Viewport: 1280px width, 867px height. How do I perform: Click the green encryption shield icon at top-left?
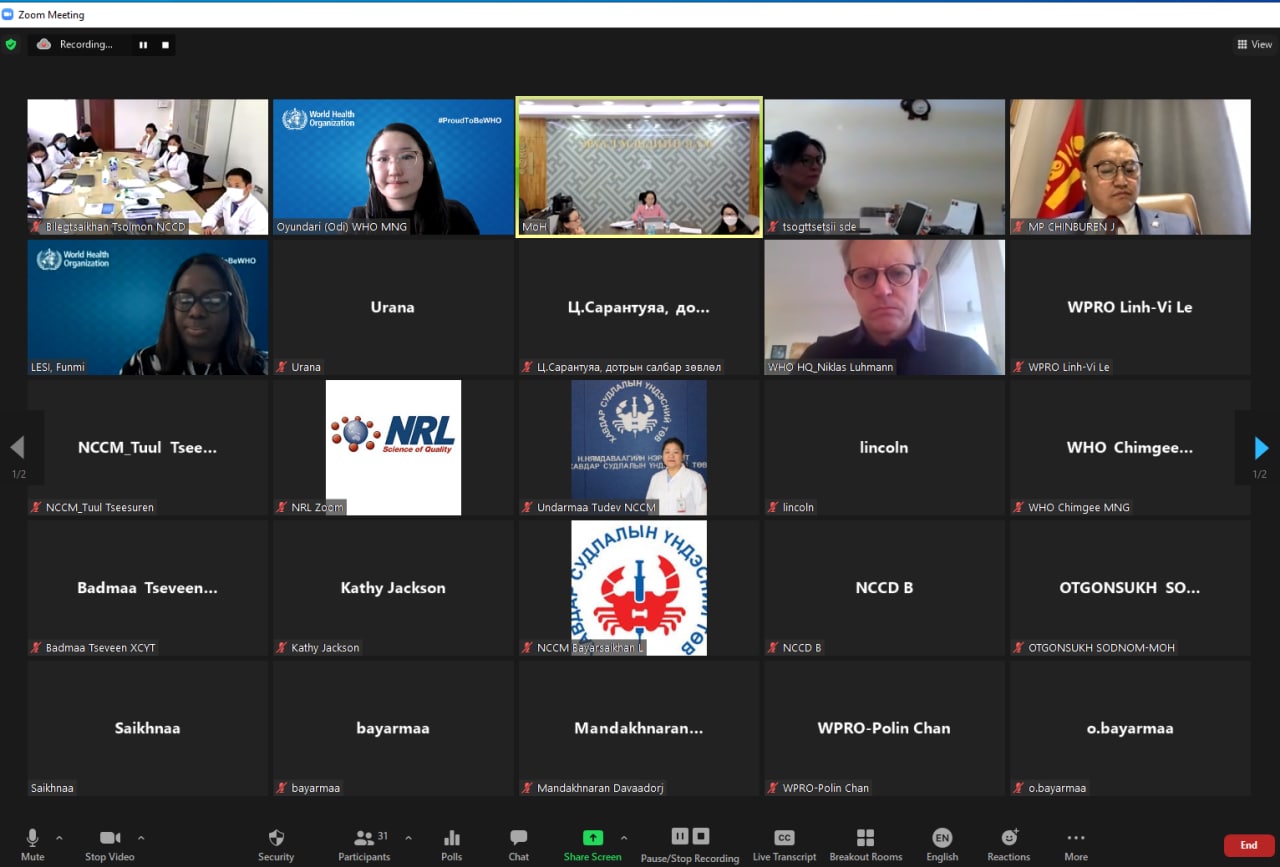coord(11,44)
